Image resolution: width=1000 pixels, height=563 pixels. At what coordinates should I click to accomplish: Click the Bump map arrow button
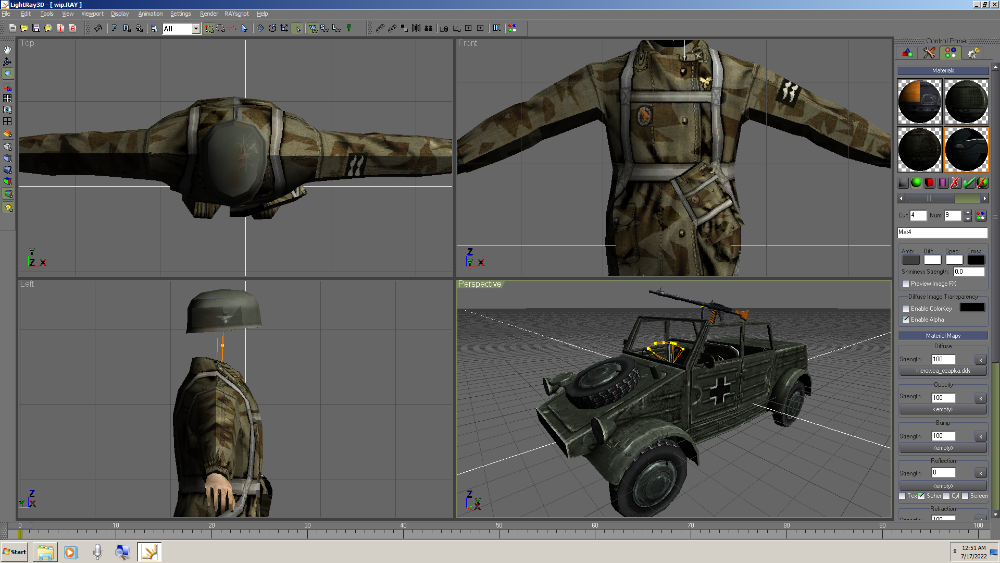[981, 437]
